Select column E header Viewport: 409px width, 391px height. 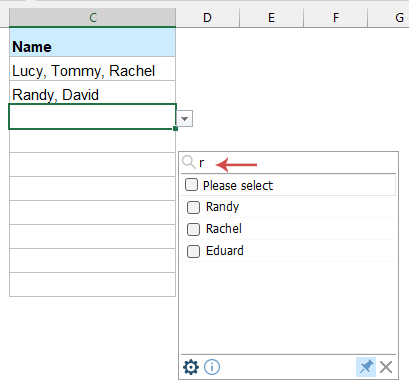point(271,17)
